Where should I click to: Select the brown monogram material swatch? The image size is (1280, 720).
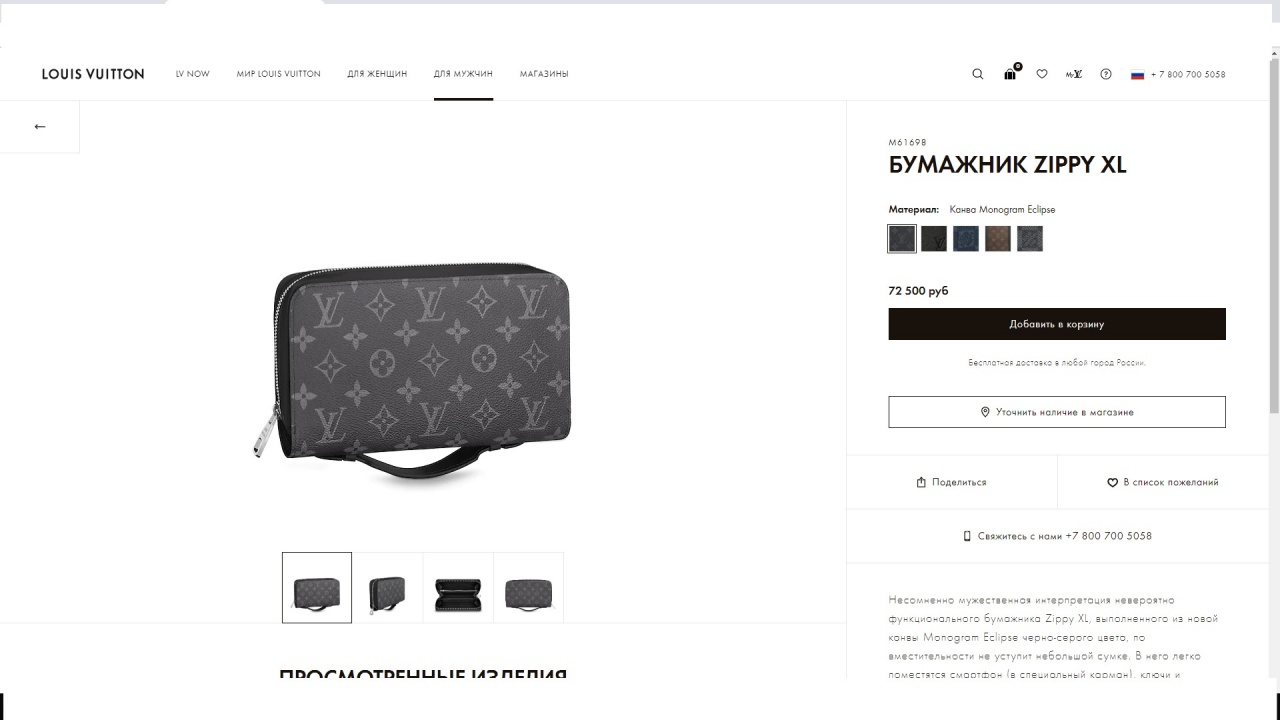[998, 239]
